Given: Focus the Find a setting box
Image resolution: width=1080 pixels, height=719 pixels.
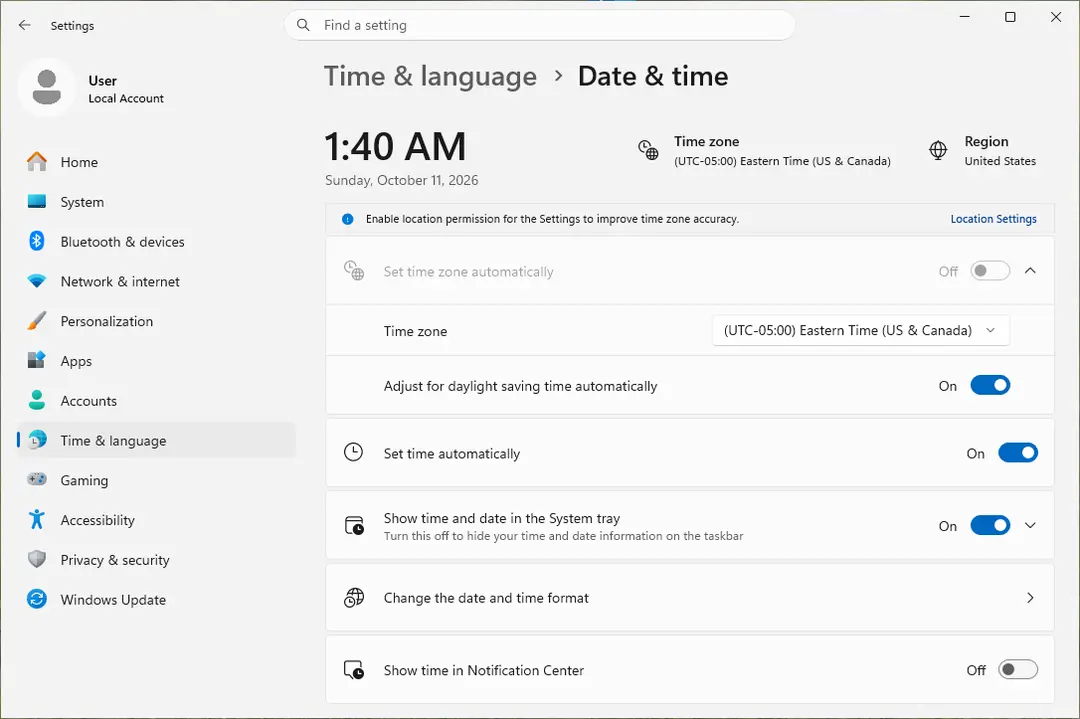Looking at the screenshot, I should click(539, 25).
